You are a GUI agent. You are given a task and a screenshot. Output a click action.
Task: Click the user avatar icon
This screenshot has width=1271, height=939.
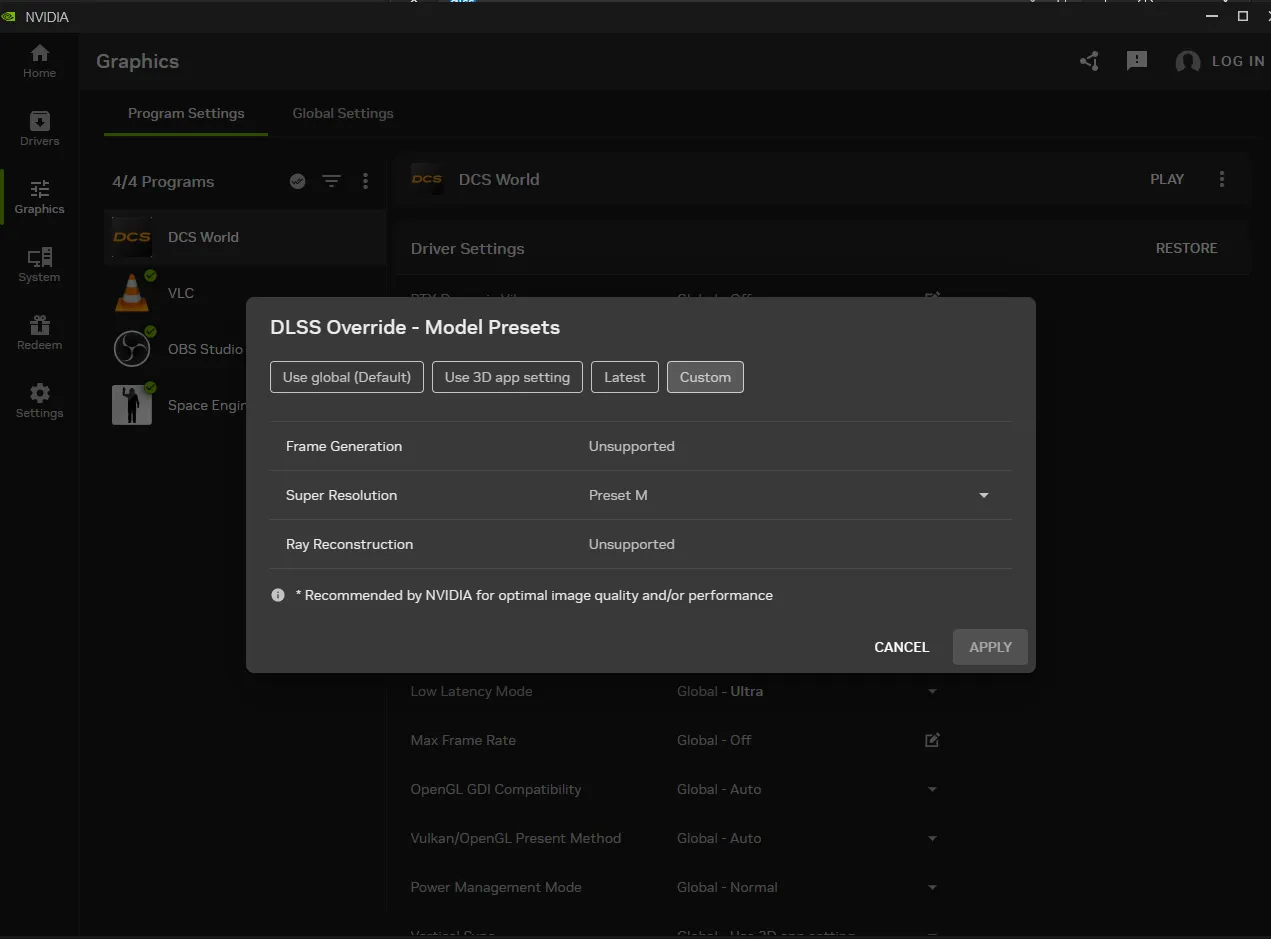tap(1188, 62)
